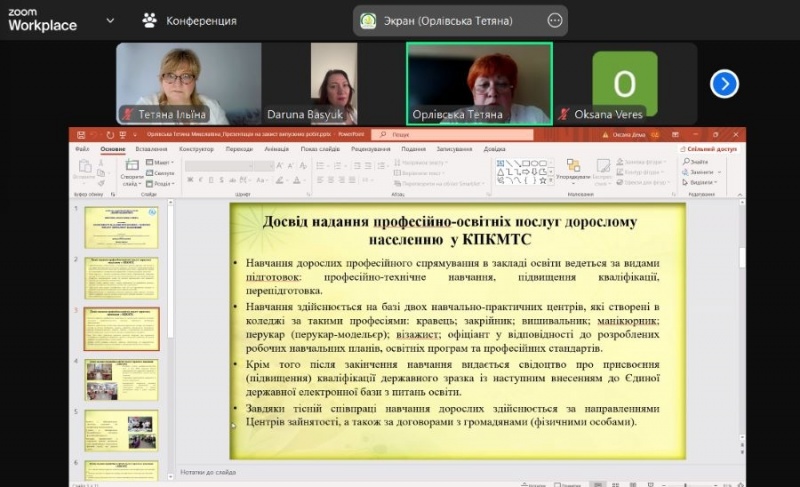Show next participants with the blue arrow
Screen dimensions: 800x487
click(724, 83)
